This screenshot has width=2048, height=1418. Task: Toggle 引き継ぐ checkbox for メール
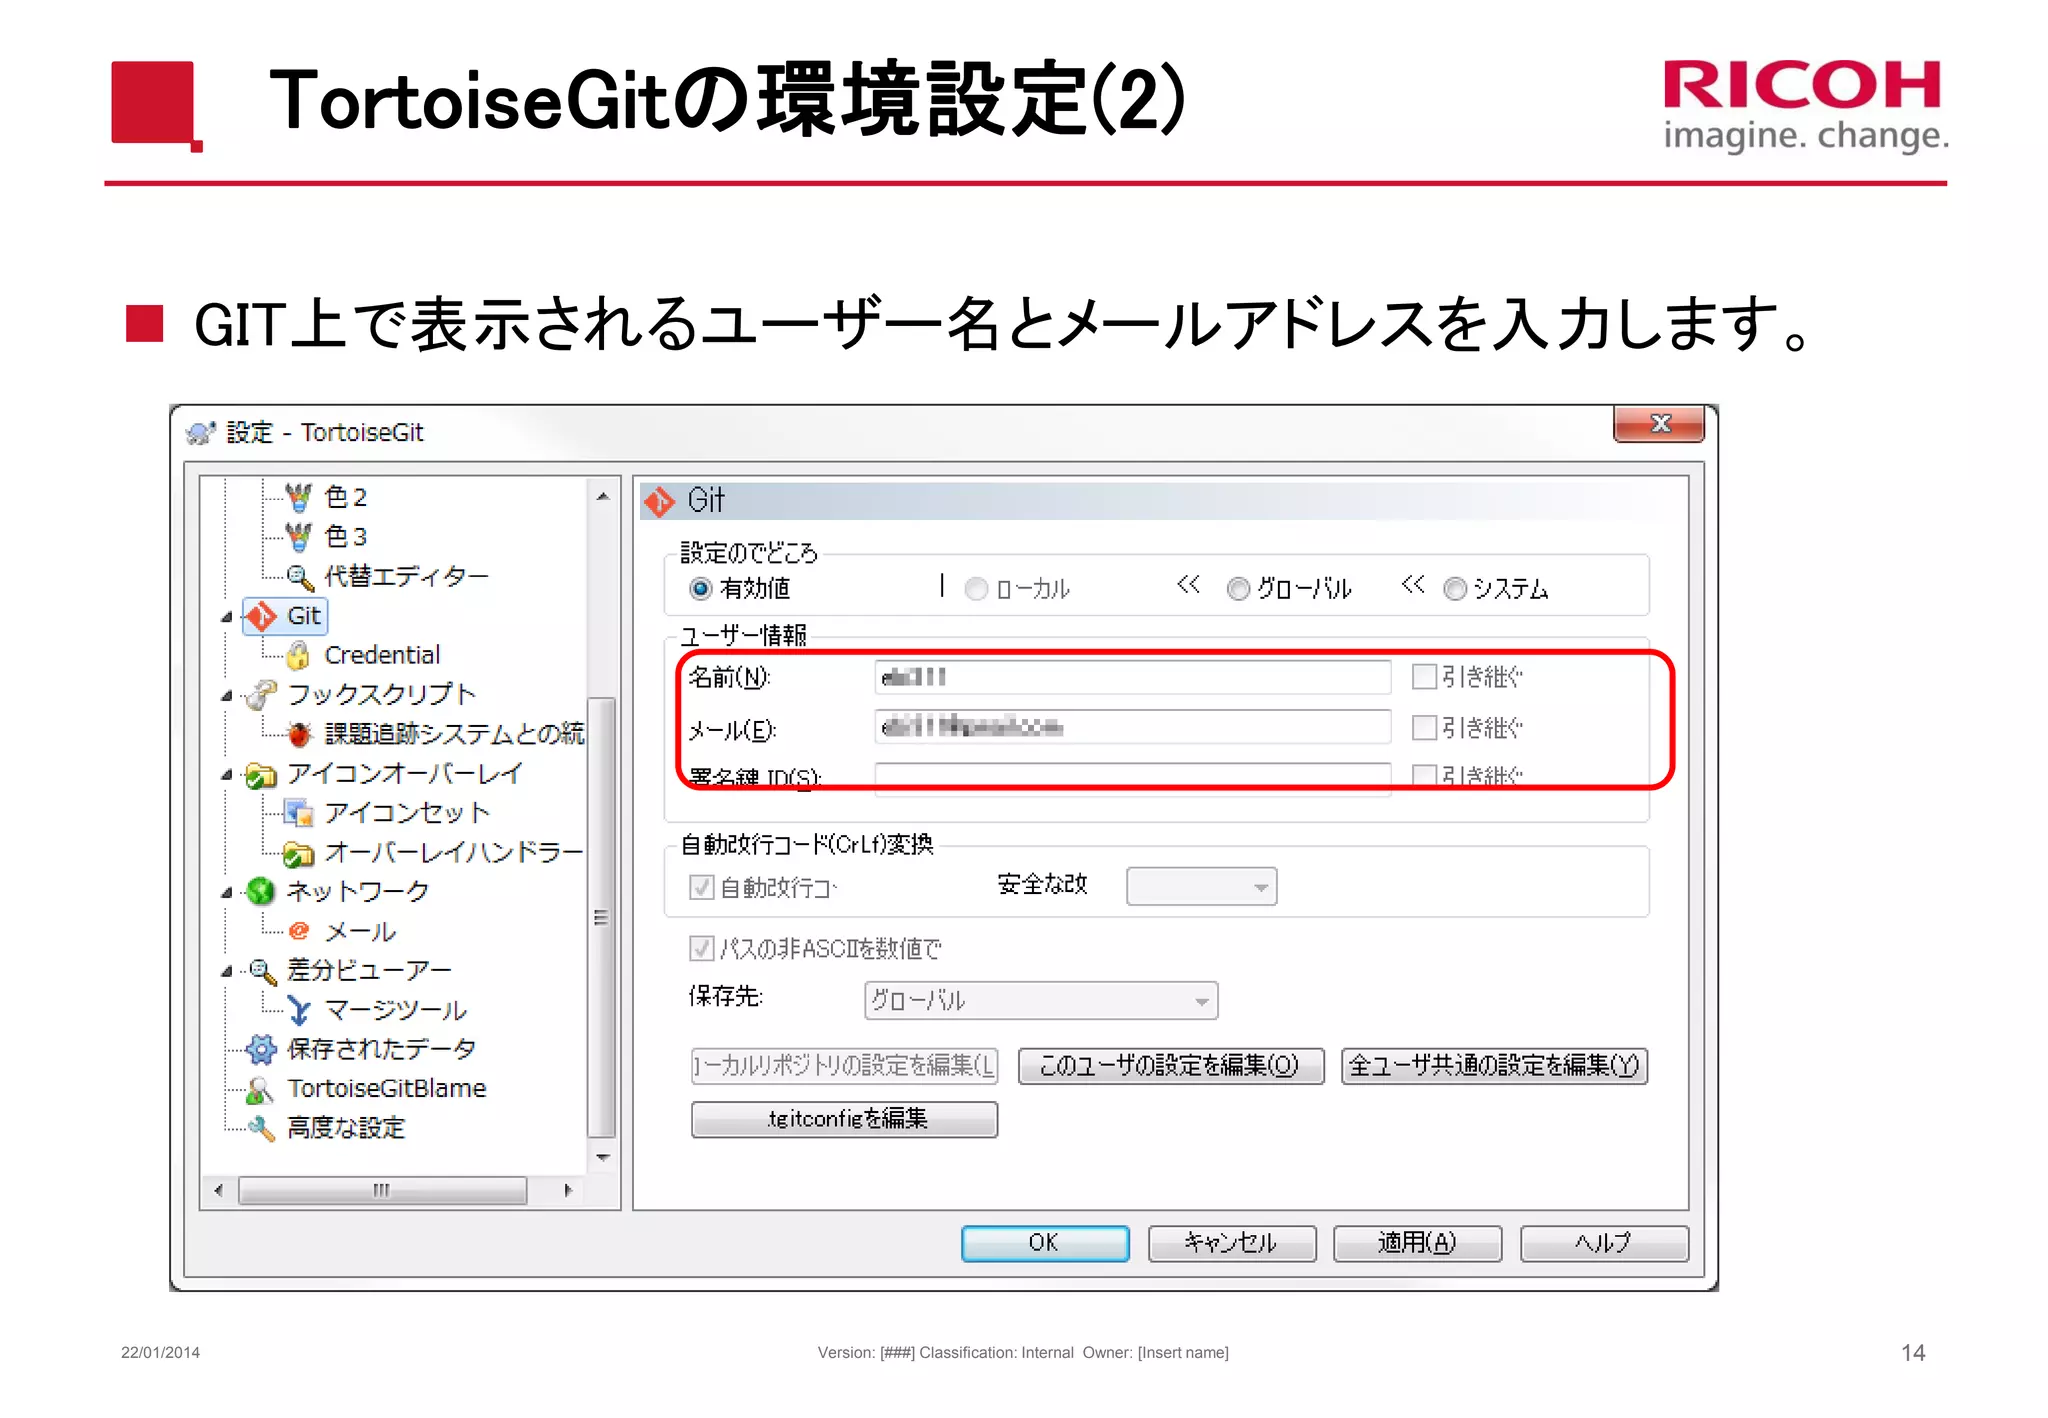pyautogui.click(x=1424, y=728)
